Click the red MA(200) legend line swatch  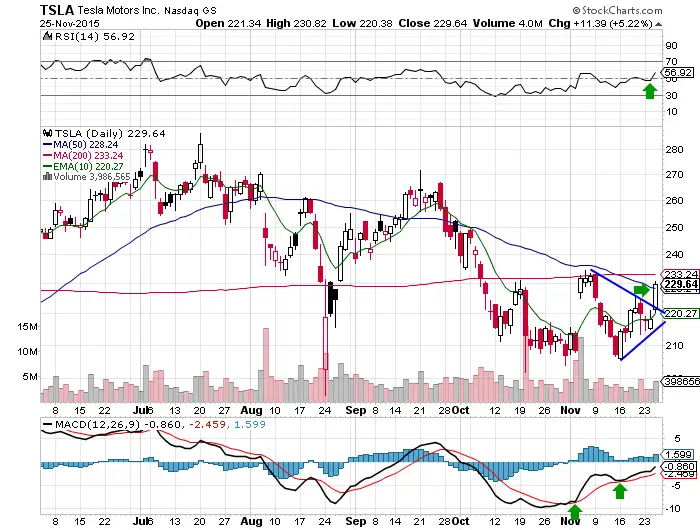(47, 155)
